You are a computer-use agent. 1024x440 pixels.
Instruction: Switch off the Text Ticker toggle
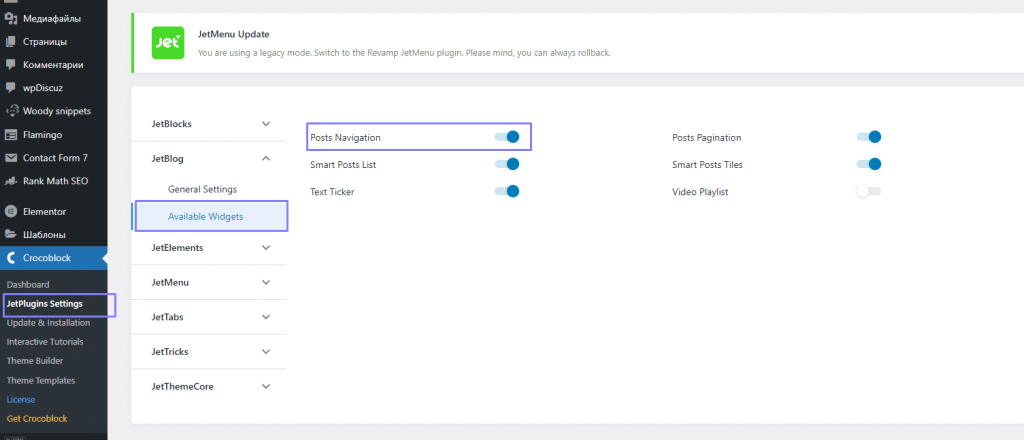[x=507, y=191]
